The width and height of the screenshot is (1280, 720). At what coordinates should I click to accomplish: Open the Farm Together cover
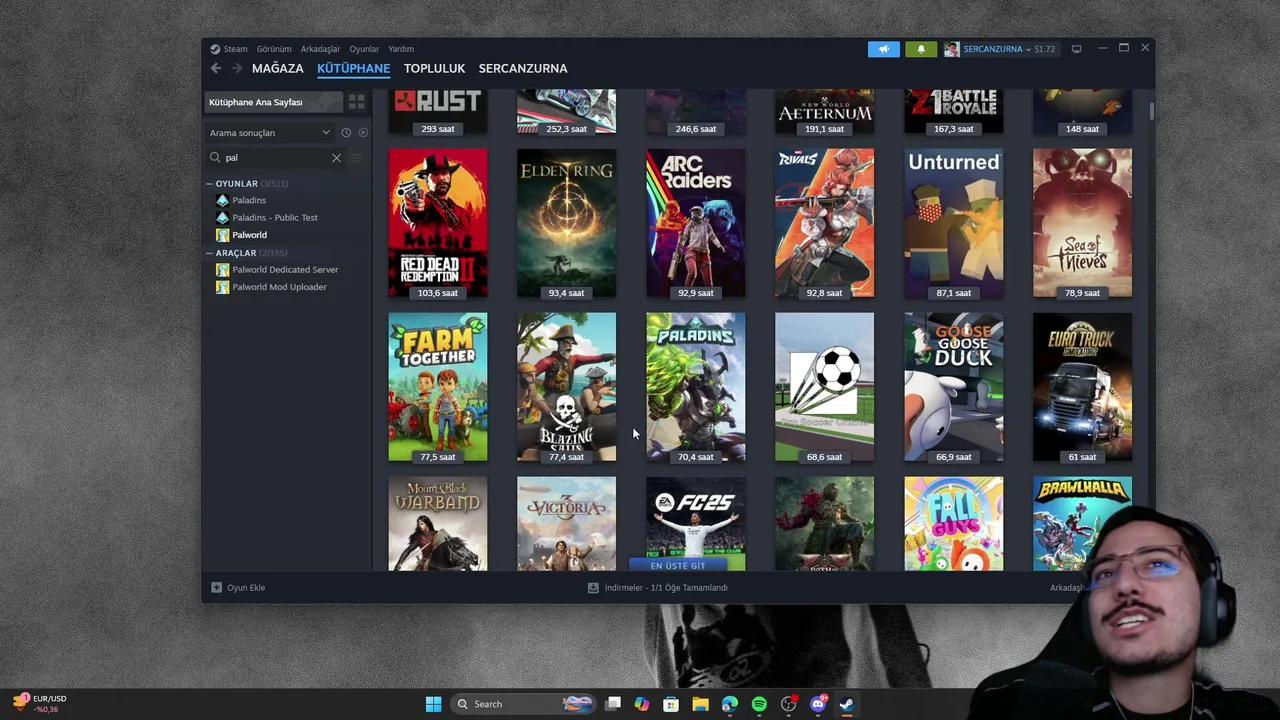pyautogui.click(x=438, y=387)
